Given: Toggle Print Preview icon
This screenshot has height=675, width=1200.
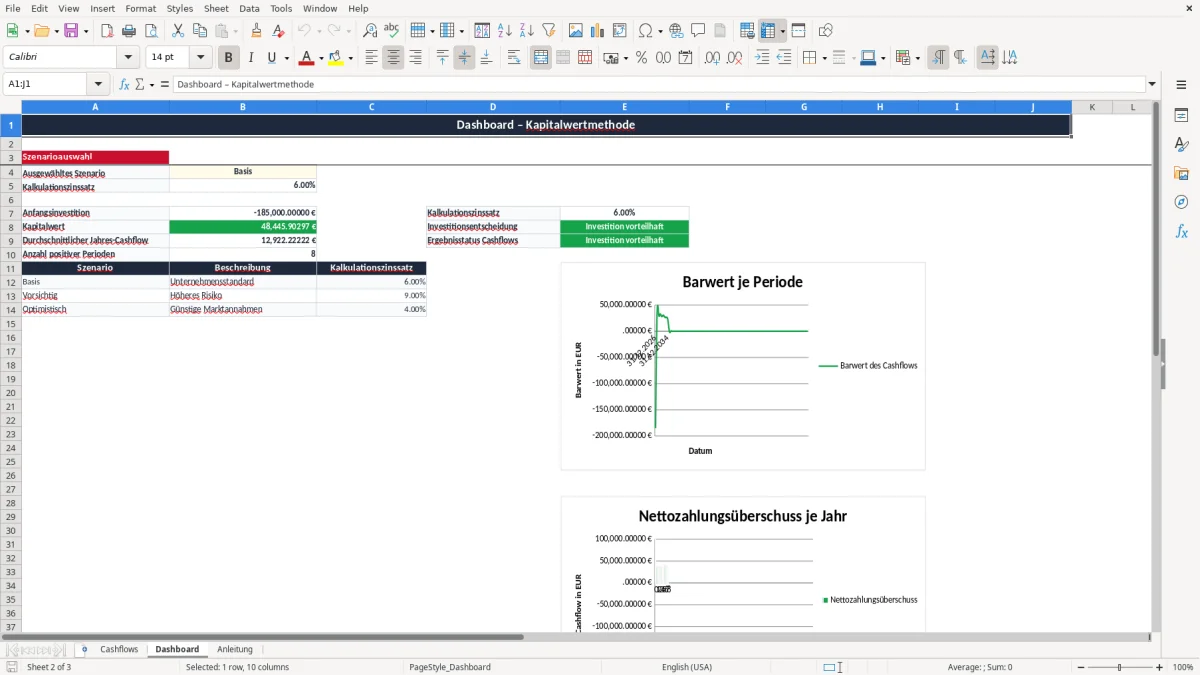Looking at the screenshot, I should (151, 31).
